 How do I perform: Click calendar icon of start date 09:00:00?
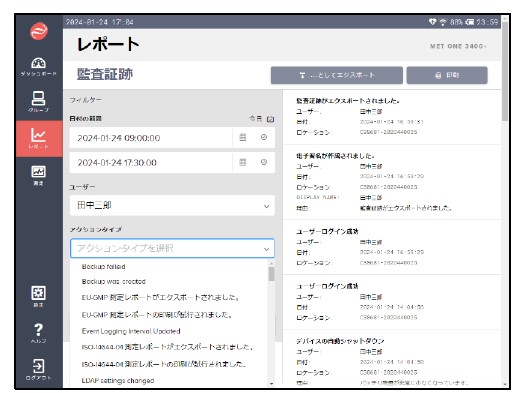(x=243, y=137)
